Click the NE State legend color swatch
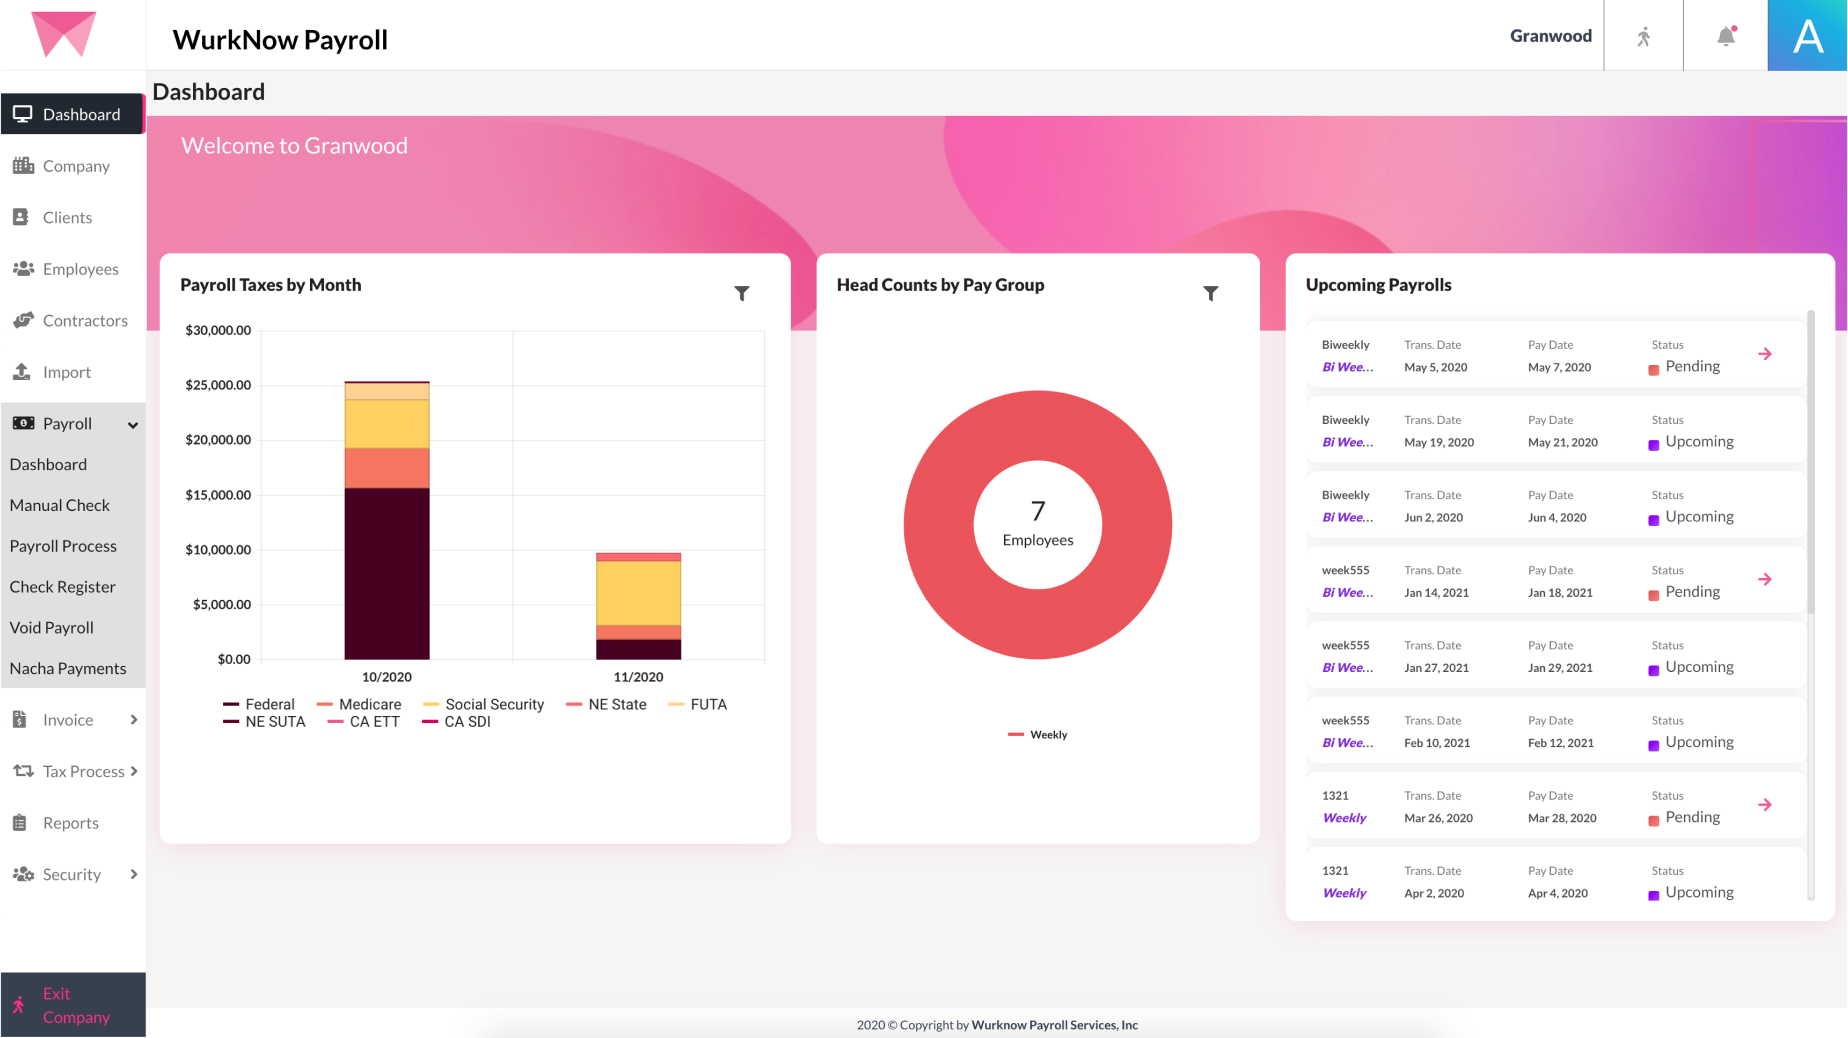1848x1038 pixels. [x=574, y=705]
